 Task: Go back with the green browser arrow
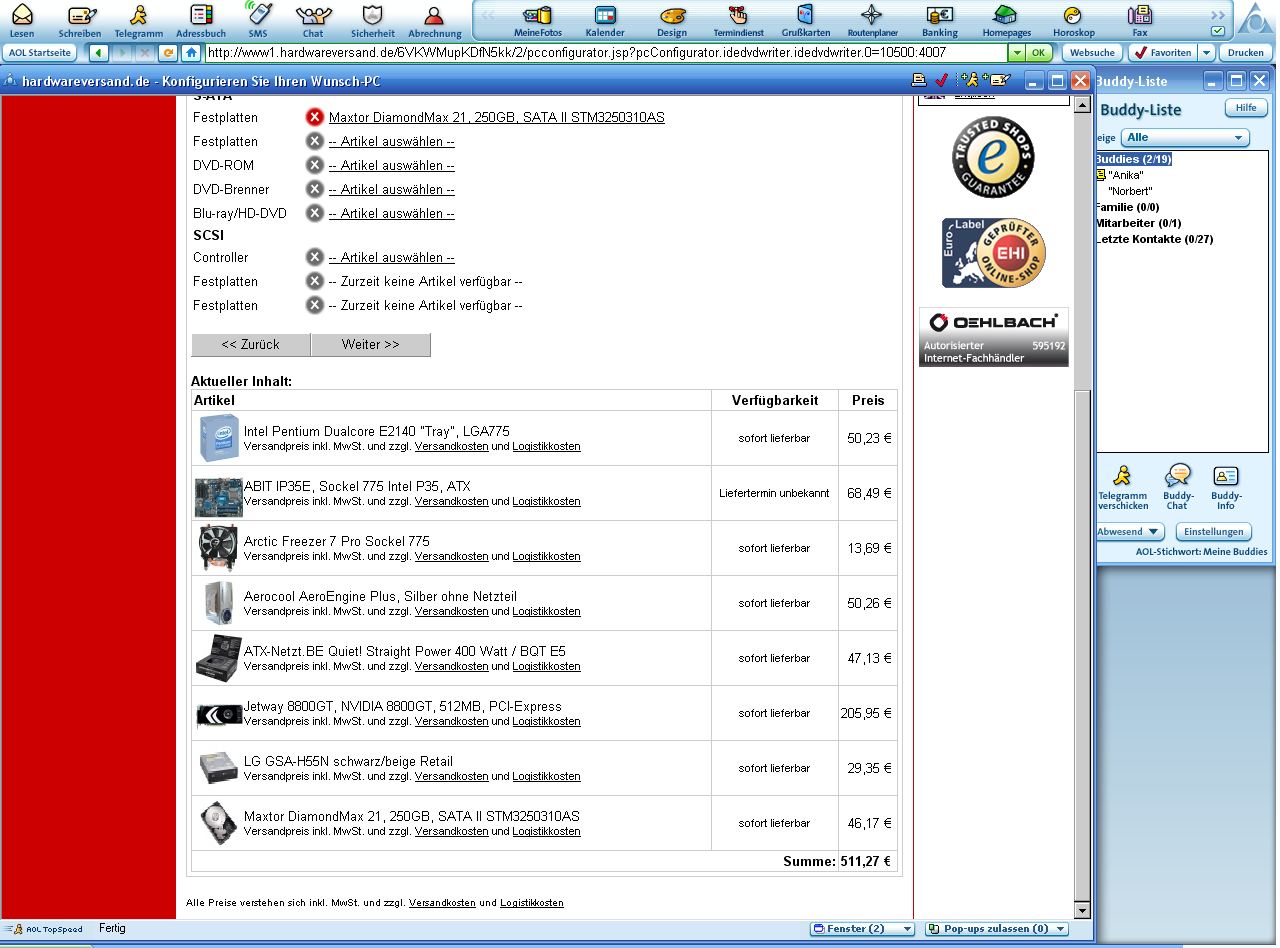(99, 52)
